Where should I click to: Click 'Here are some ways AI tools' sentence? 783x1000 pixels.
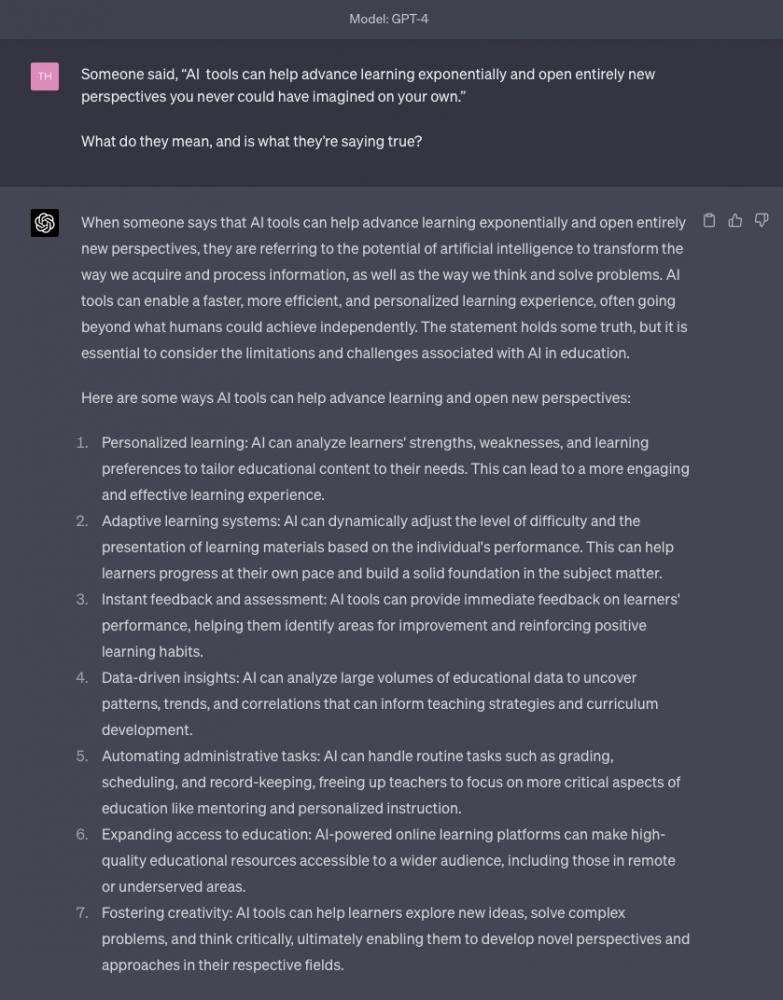click(x=356, y=398)
